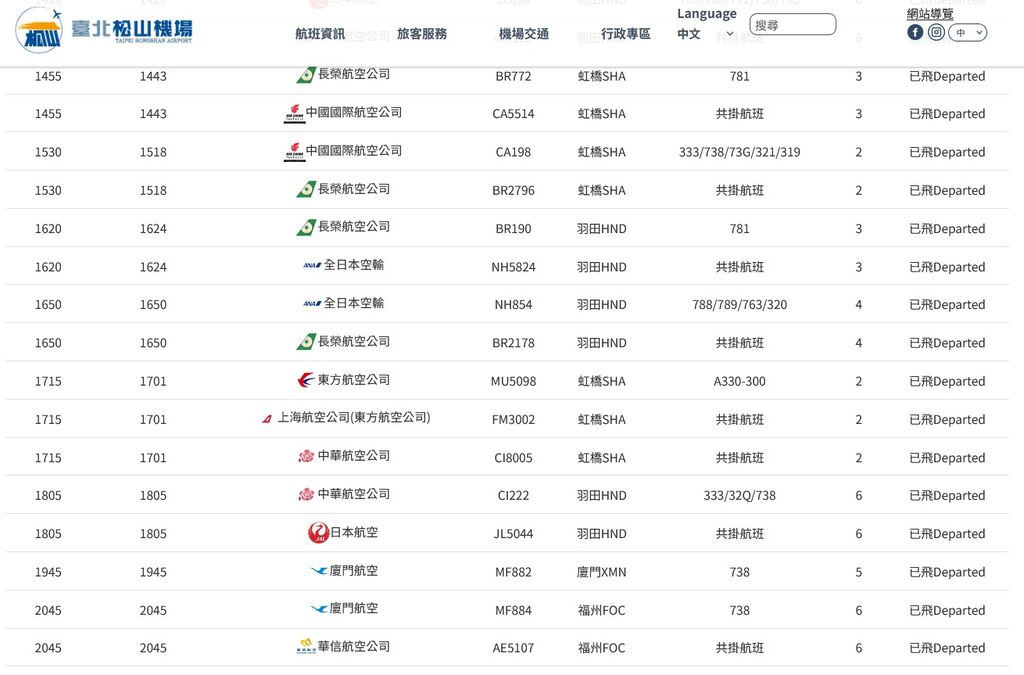1024x675 pixels.
Task: Click EVA Air logo in the BR772 row
Action: 306,75
